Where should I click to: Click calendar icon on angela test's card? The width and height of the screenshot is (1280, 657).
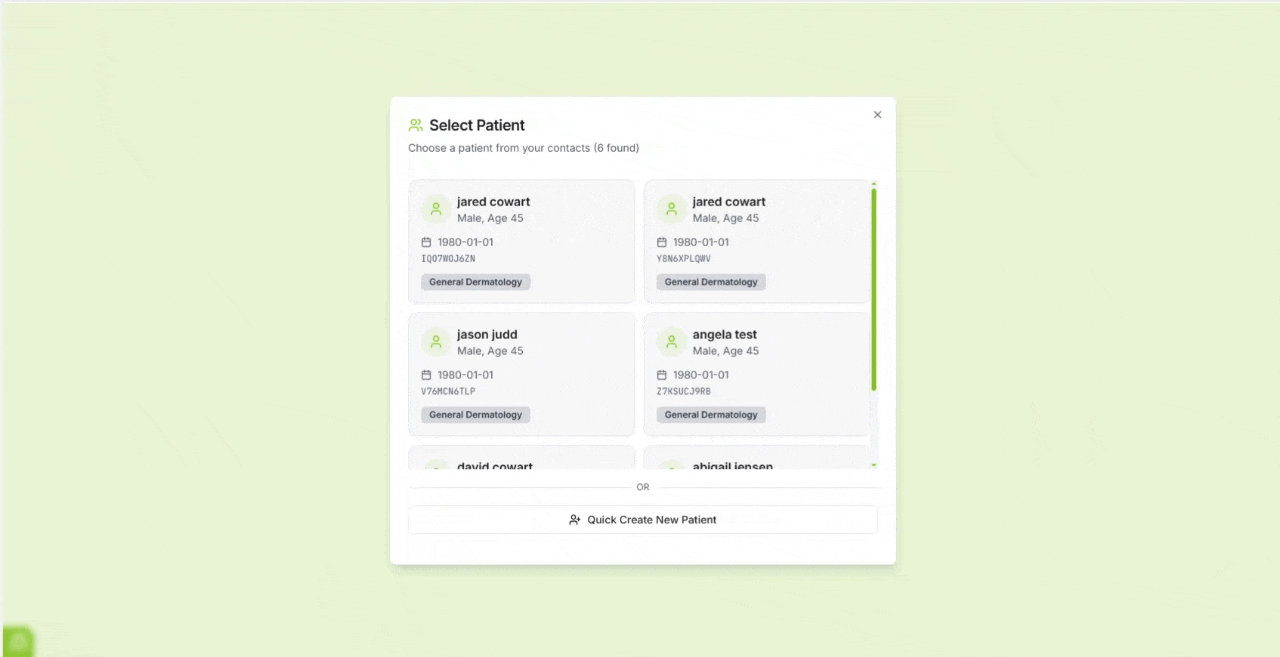[662, 375]
